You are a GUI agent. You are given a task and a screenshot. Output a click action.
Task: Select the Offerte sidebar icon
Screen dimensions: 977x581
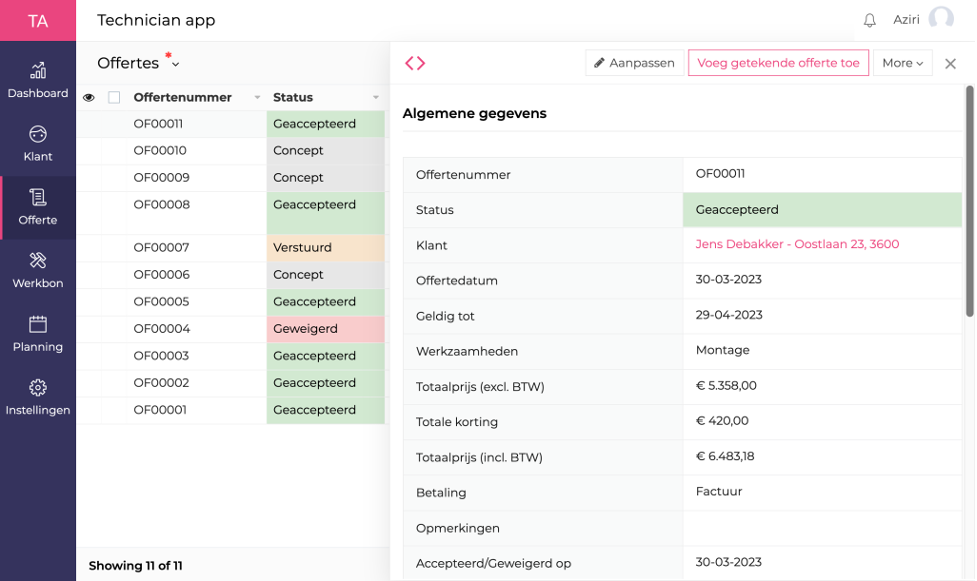pos(38,207)
